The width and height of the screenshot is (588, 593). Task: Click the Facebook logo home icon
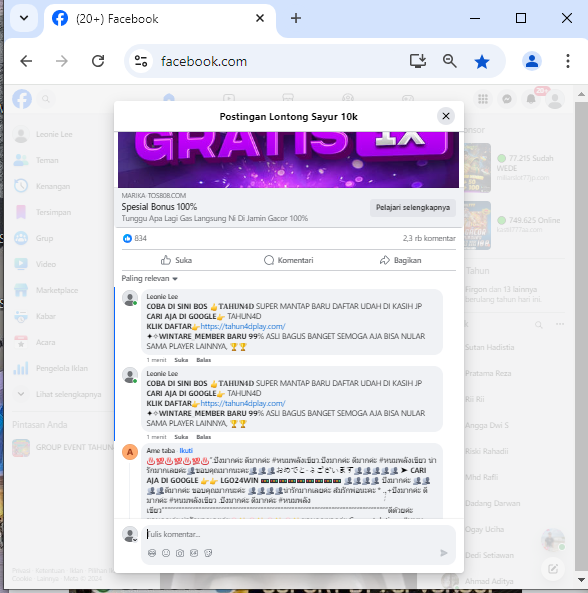[22, 99]
